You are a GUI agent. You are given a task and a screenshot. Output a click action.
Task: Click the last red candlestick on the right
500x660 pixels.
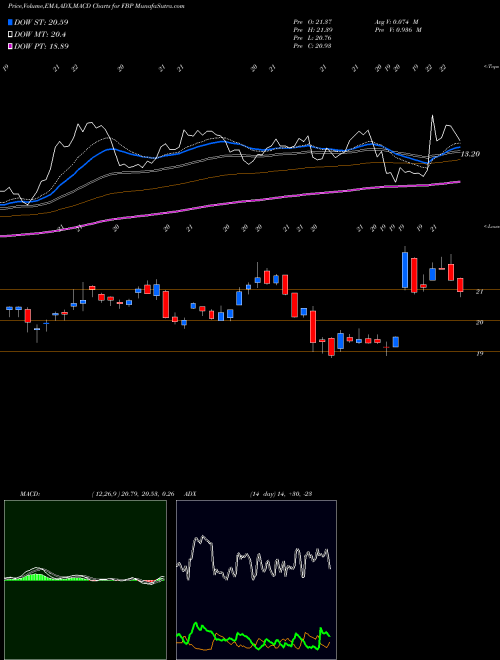coord(460,285)
